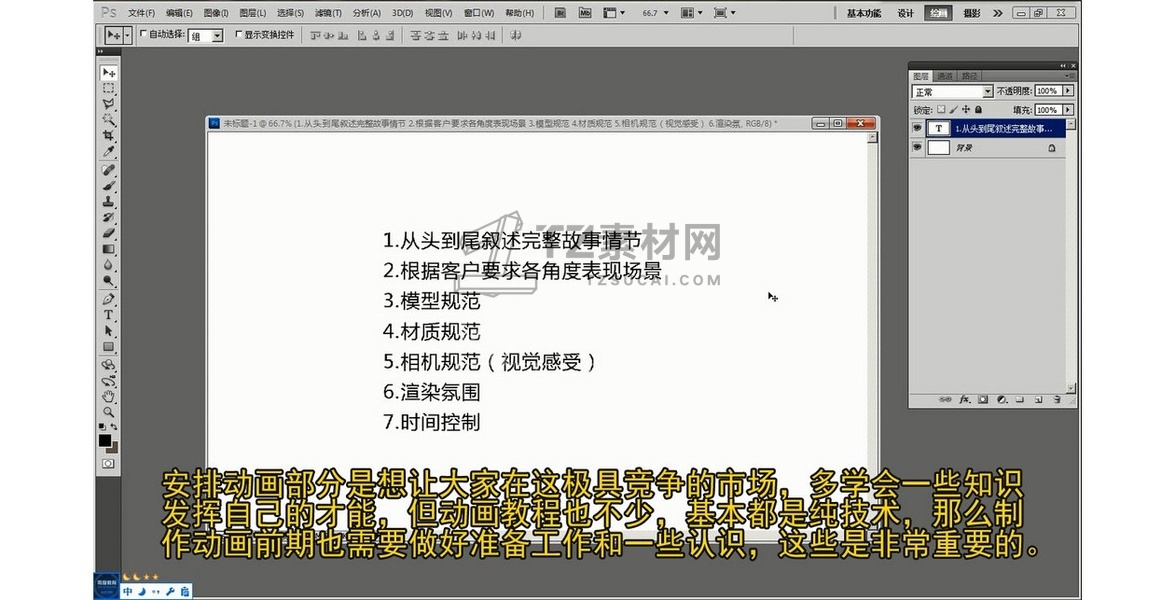Hide the text layer using its eye icon
Viewport: 1175px width, 600px height.
click(917, 128)
